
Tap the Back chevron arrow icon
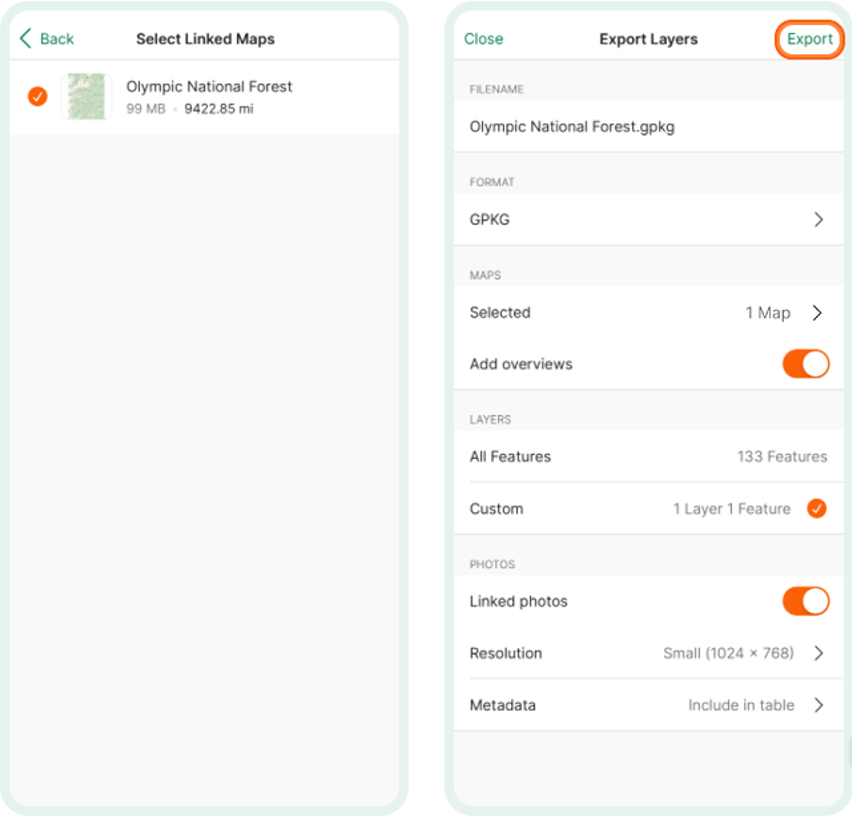[x=26, y=39]
